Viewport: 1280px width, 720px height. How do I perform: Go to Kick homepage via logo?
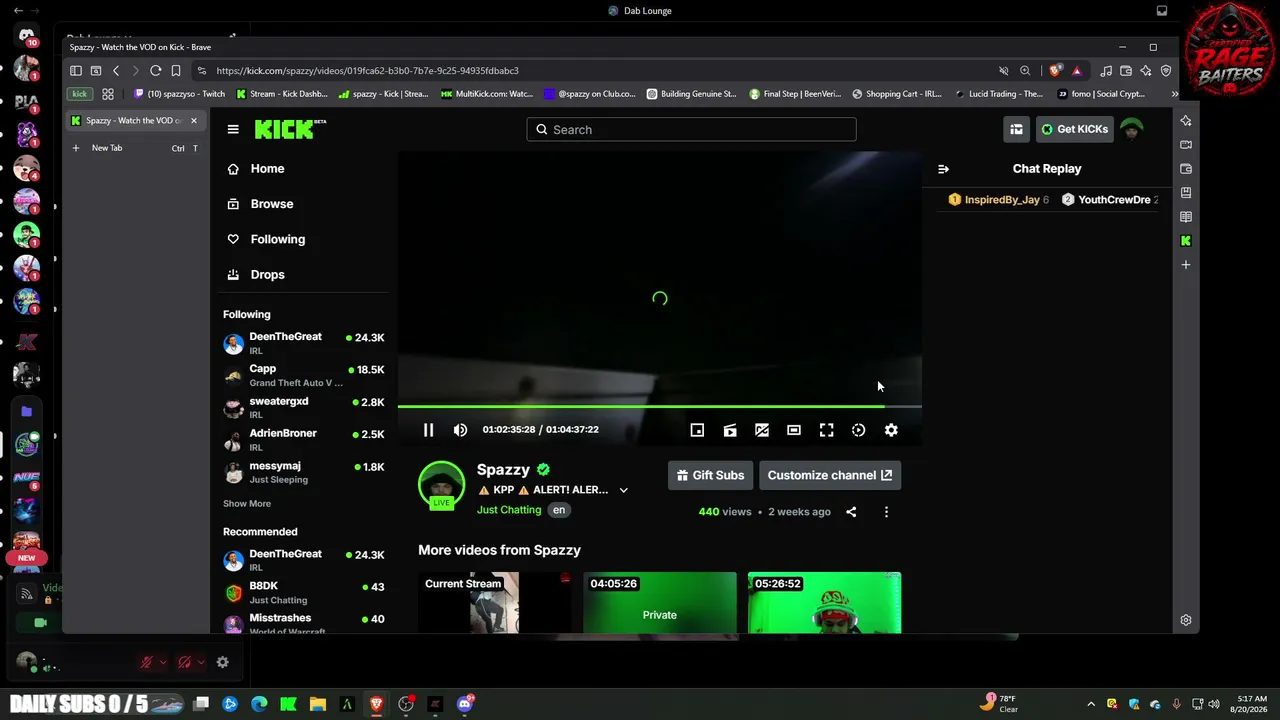290,129
